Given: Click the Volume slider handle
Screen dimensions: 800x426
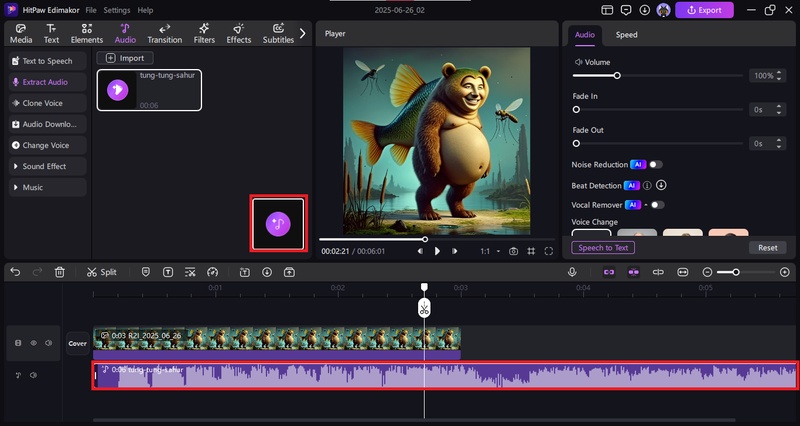Looking at the screenshot, I should (x=617, y=76).
